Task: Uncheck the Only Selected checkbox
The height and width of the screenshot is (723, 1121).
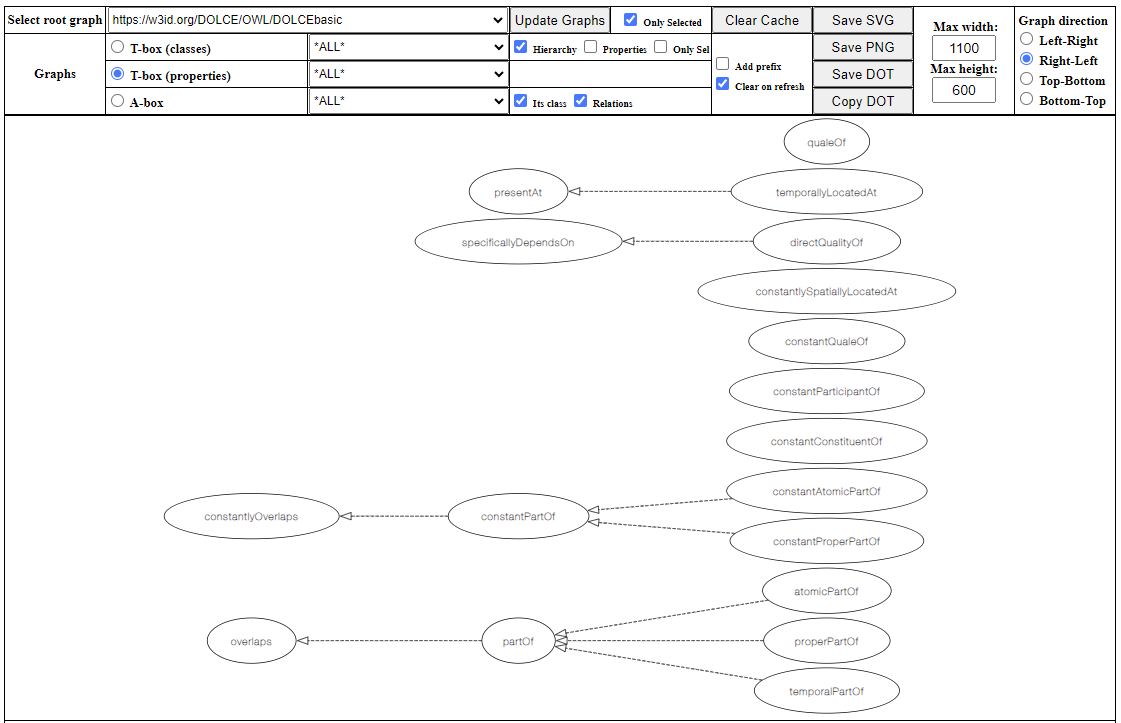Action: 630,20
